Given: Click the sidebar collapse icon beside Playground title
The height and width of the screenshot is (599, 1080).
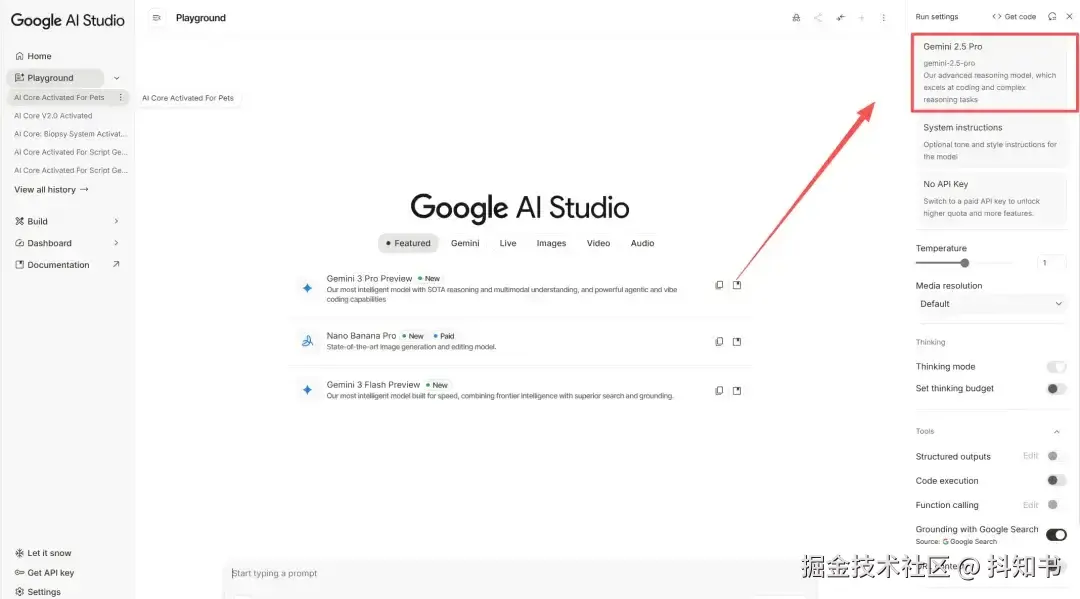Looking at the screenshot, I should tap(156, 18).
